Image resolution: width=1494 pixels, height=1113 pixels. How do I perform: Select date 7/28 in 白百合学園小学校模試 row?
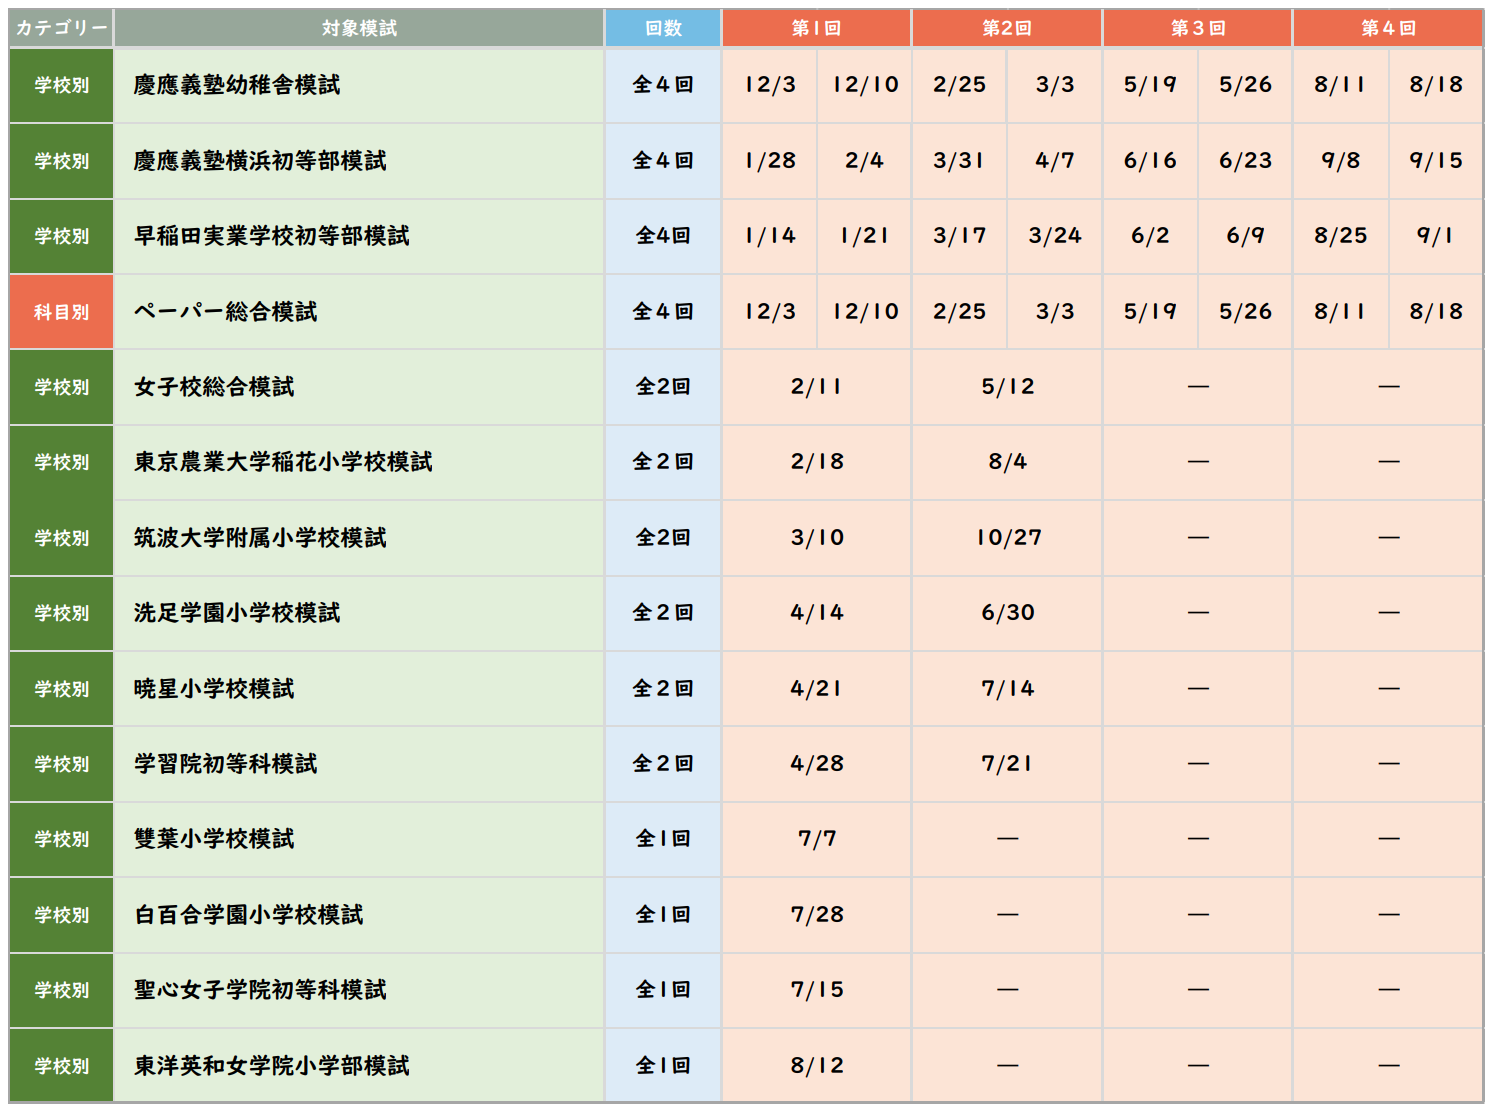(817, 915)
